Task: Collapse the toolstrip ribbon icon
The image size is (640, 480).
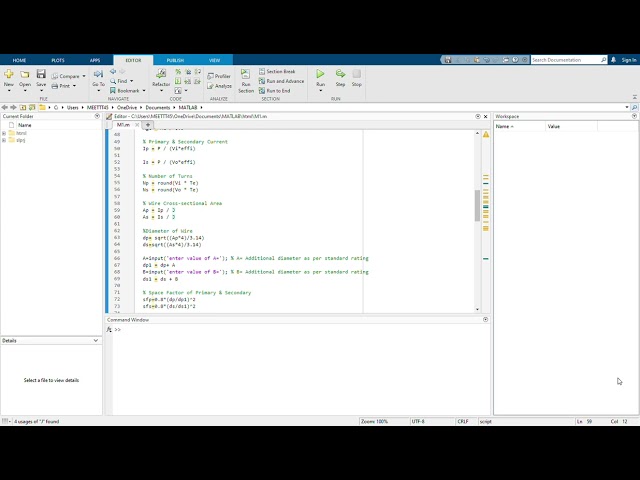Action: 635,97
